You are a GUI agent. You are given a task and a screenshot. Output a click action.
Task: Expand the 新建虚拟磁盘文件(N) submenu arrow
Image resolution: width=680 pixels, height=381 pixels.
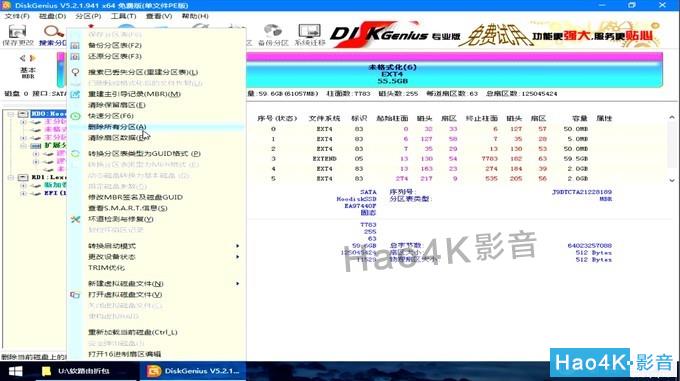click(237, 283)
